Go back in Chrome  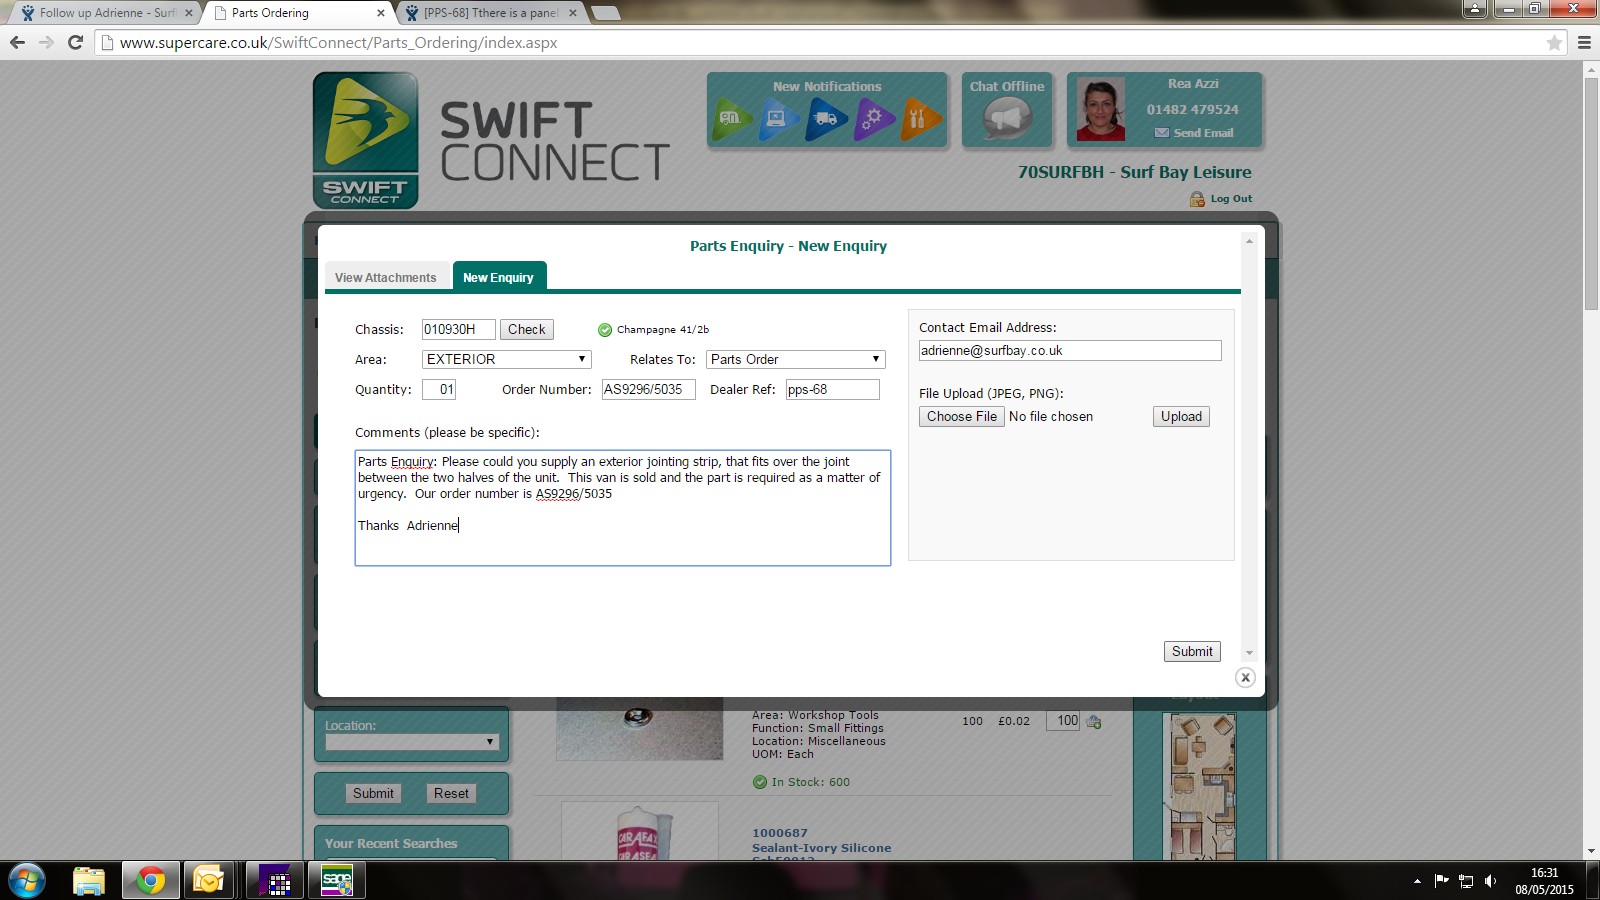(x=17, y=42)
